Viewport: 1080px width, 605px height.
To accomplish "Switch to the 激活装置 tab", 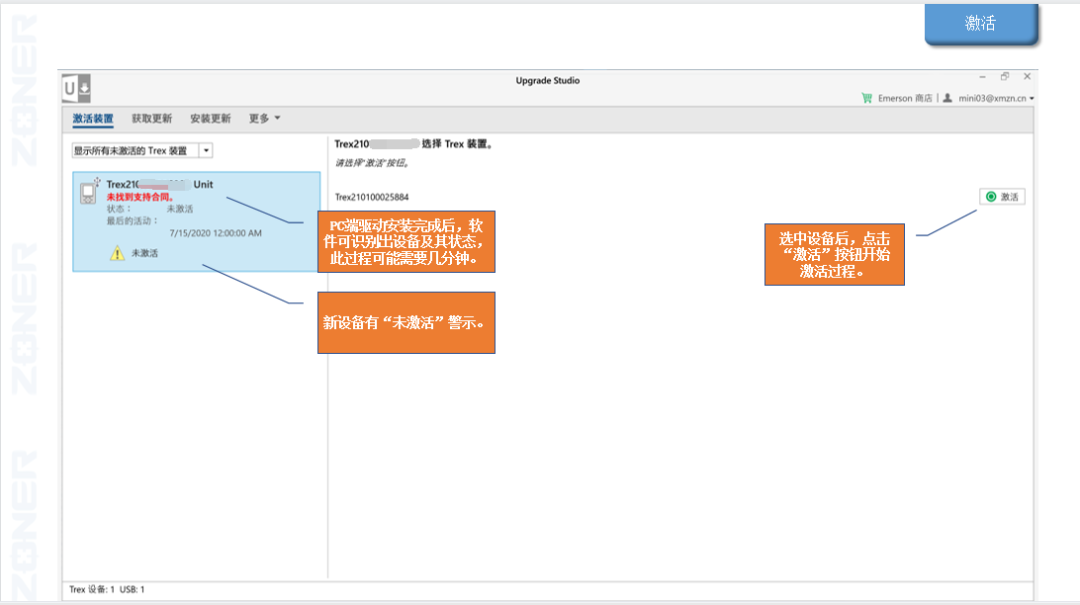I will [x=93, y=118].
